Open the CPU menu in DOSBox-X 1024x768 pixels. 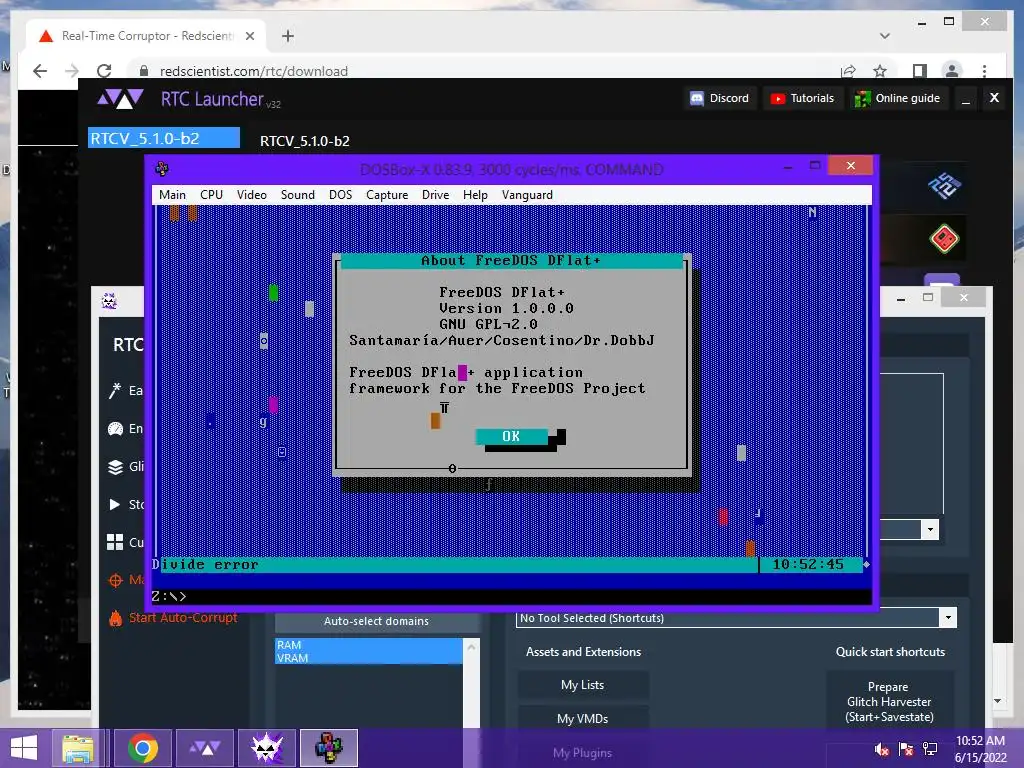[x=211, y=195]
